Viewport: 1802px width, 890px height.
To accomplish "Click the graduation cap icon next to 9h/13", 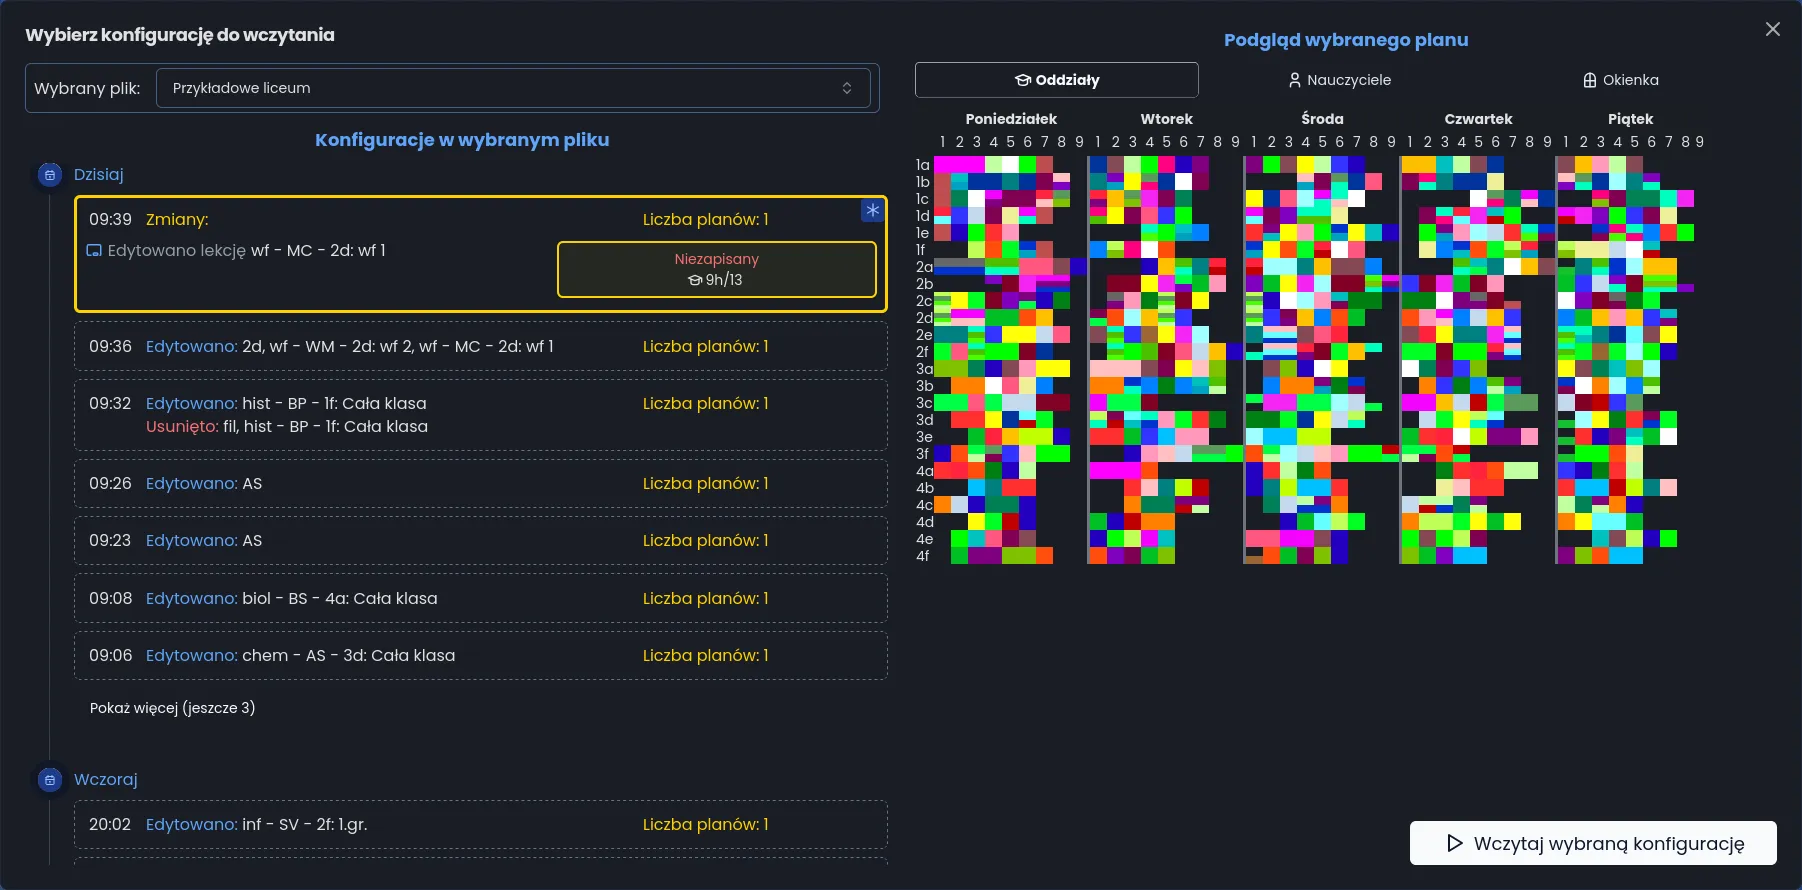I will [x=695, y=281].
